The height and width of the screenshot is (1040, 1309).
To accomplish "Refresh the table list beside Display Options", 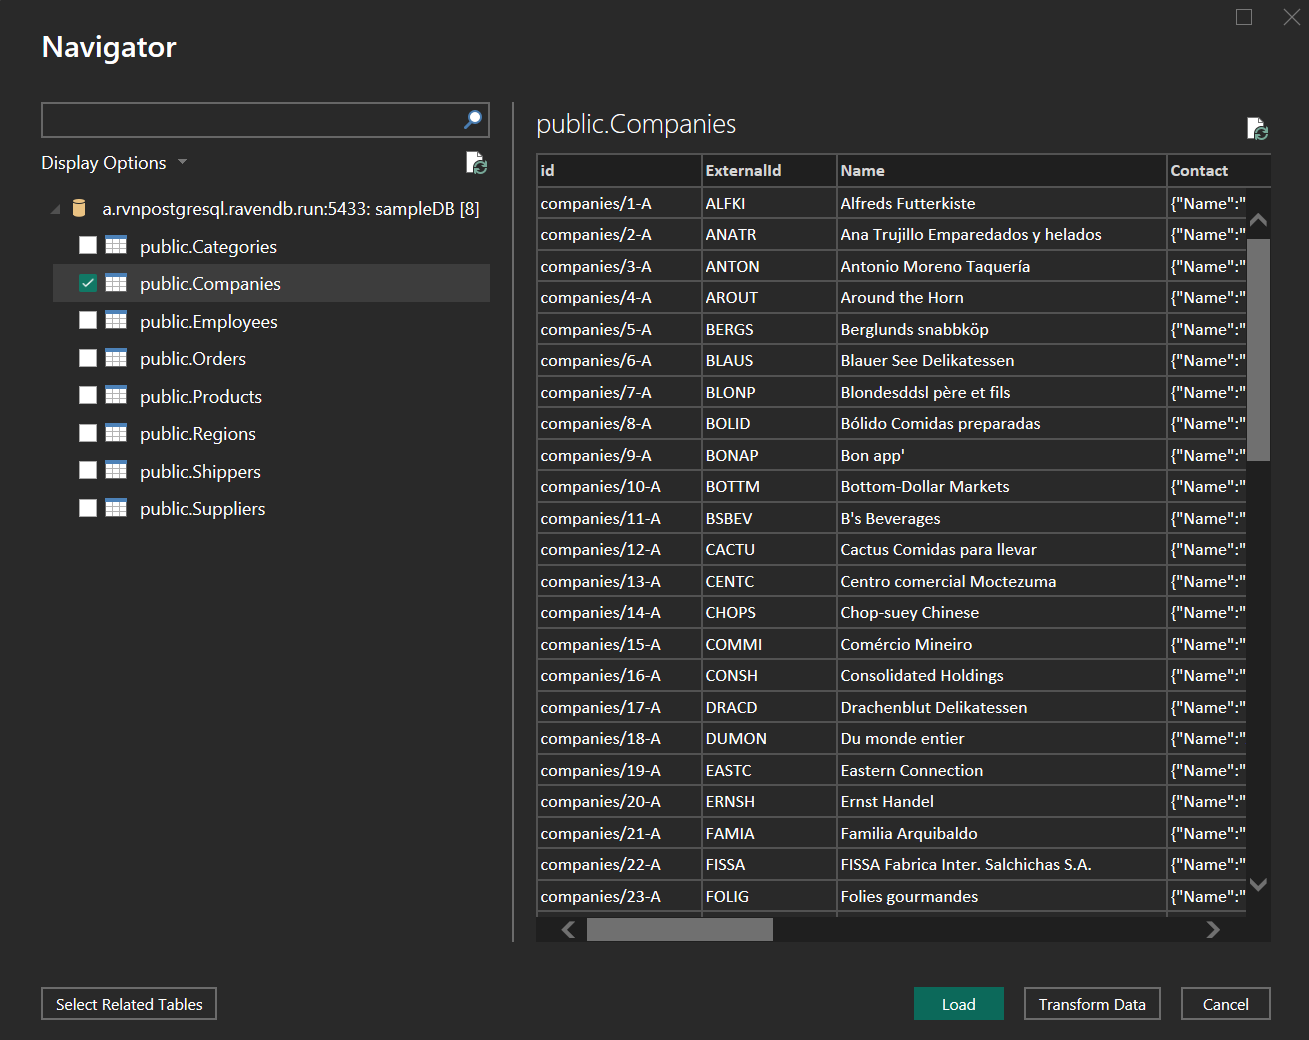I will (476, 163).
